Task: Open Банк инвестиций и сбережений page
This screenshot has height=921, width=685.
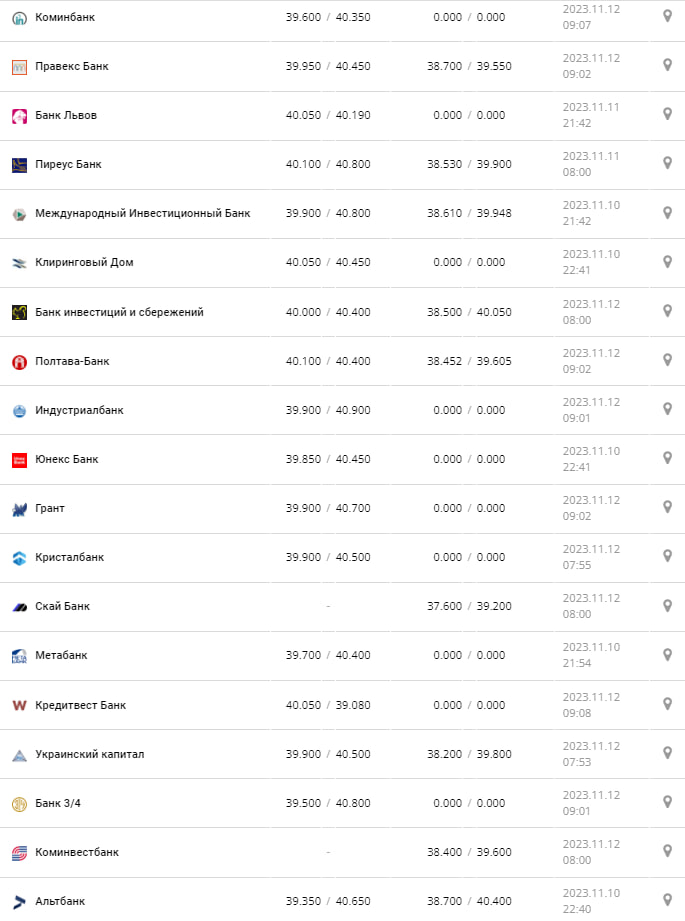Action: click(119, 312)
